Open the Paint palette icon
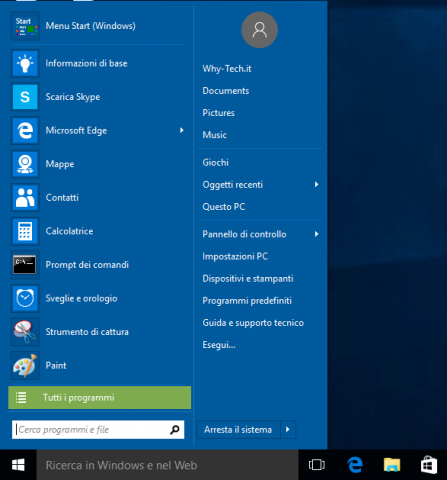This screenshot has width=447, height=480. click(x=25, y=365)
